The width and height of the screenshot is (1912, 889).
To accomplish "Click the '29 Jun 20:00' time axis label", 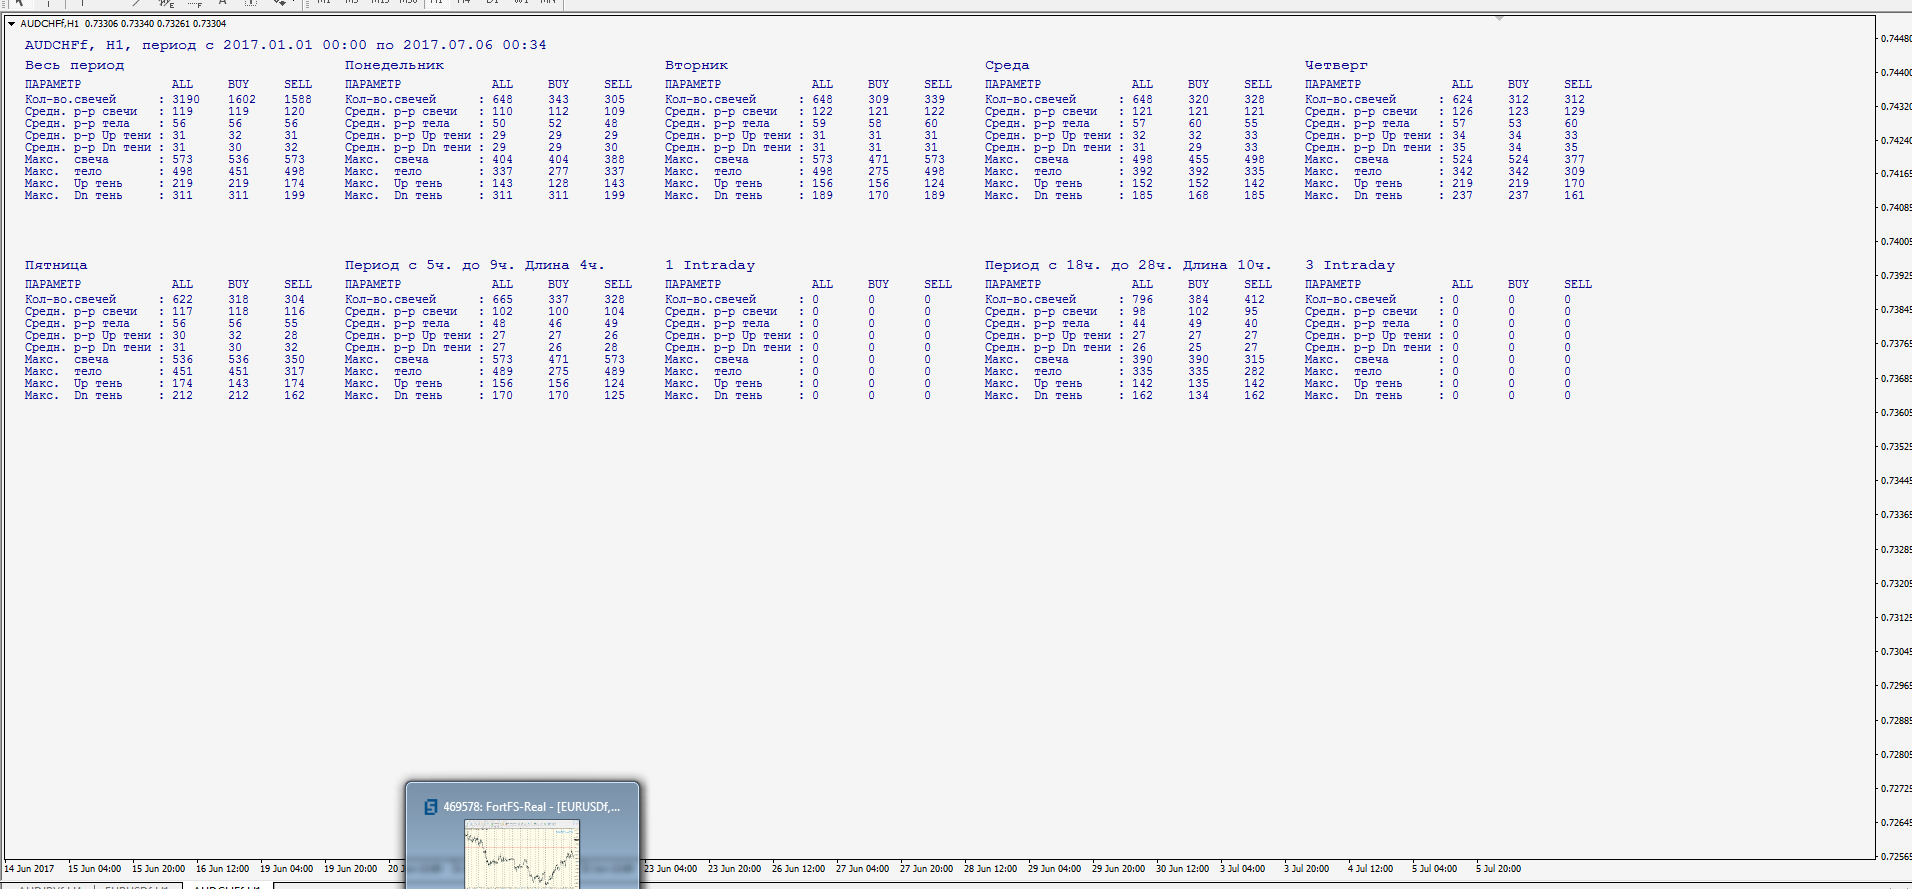I will point(1118,868).
